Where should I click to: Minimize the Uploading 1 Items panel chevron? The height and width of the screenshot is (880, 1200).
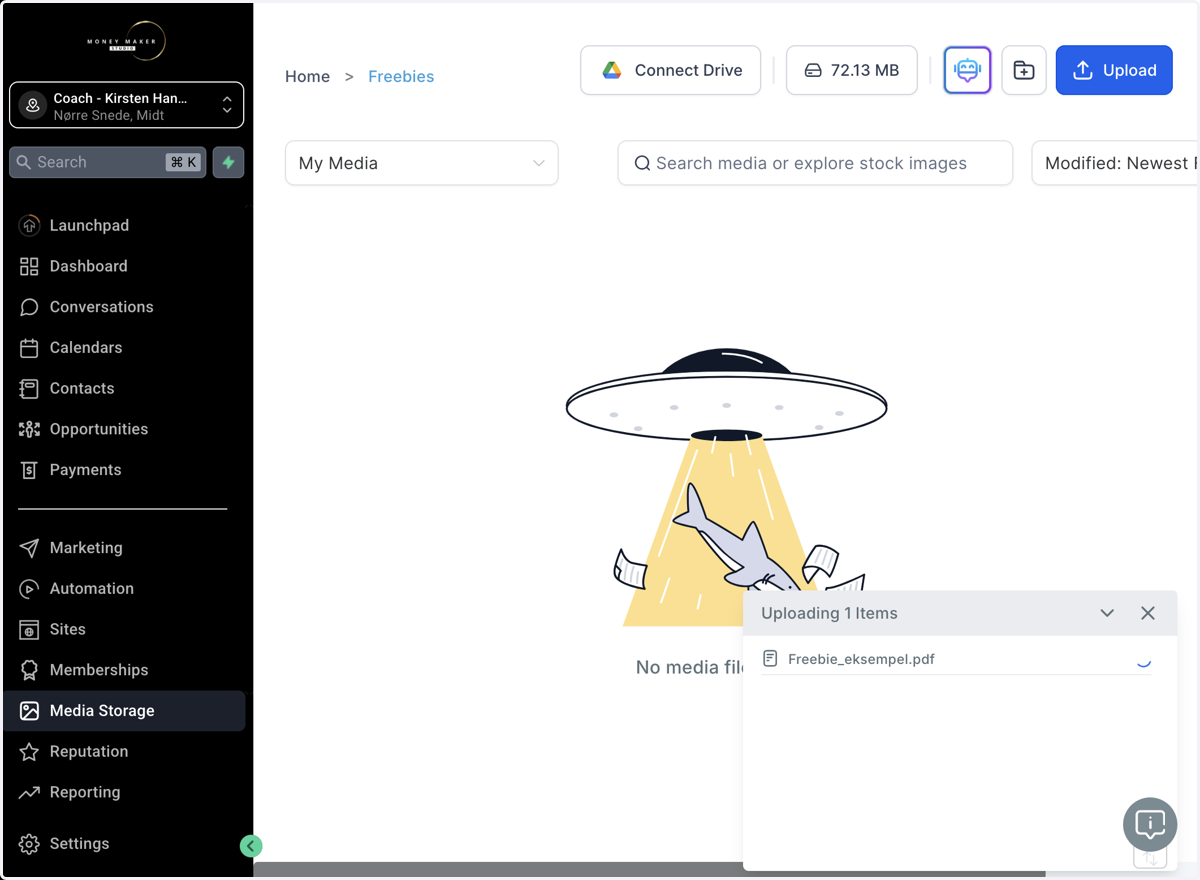1107,613
